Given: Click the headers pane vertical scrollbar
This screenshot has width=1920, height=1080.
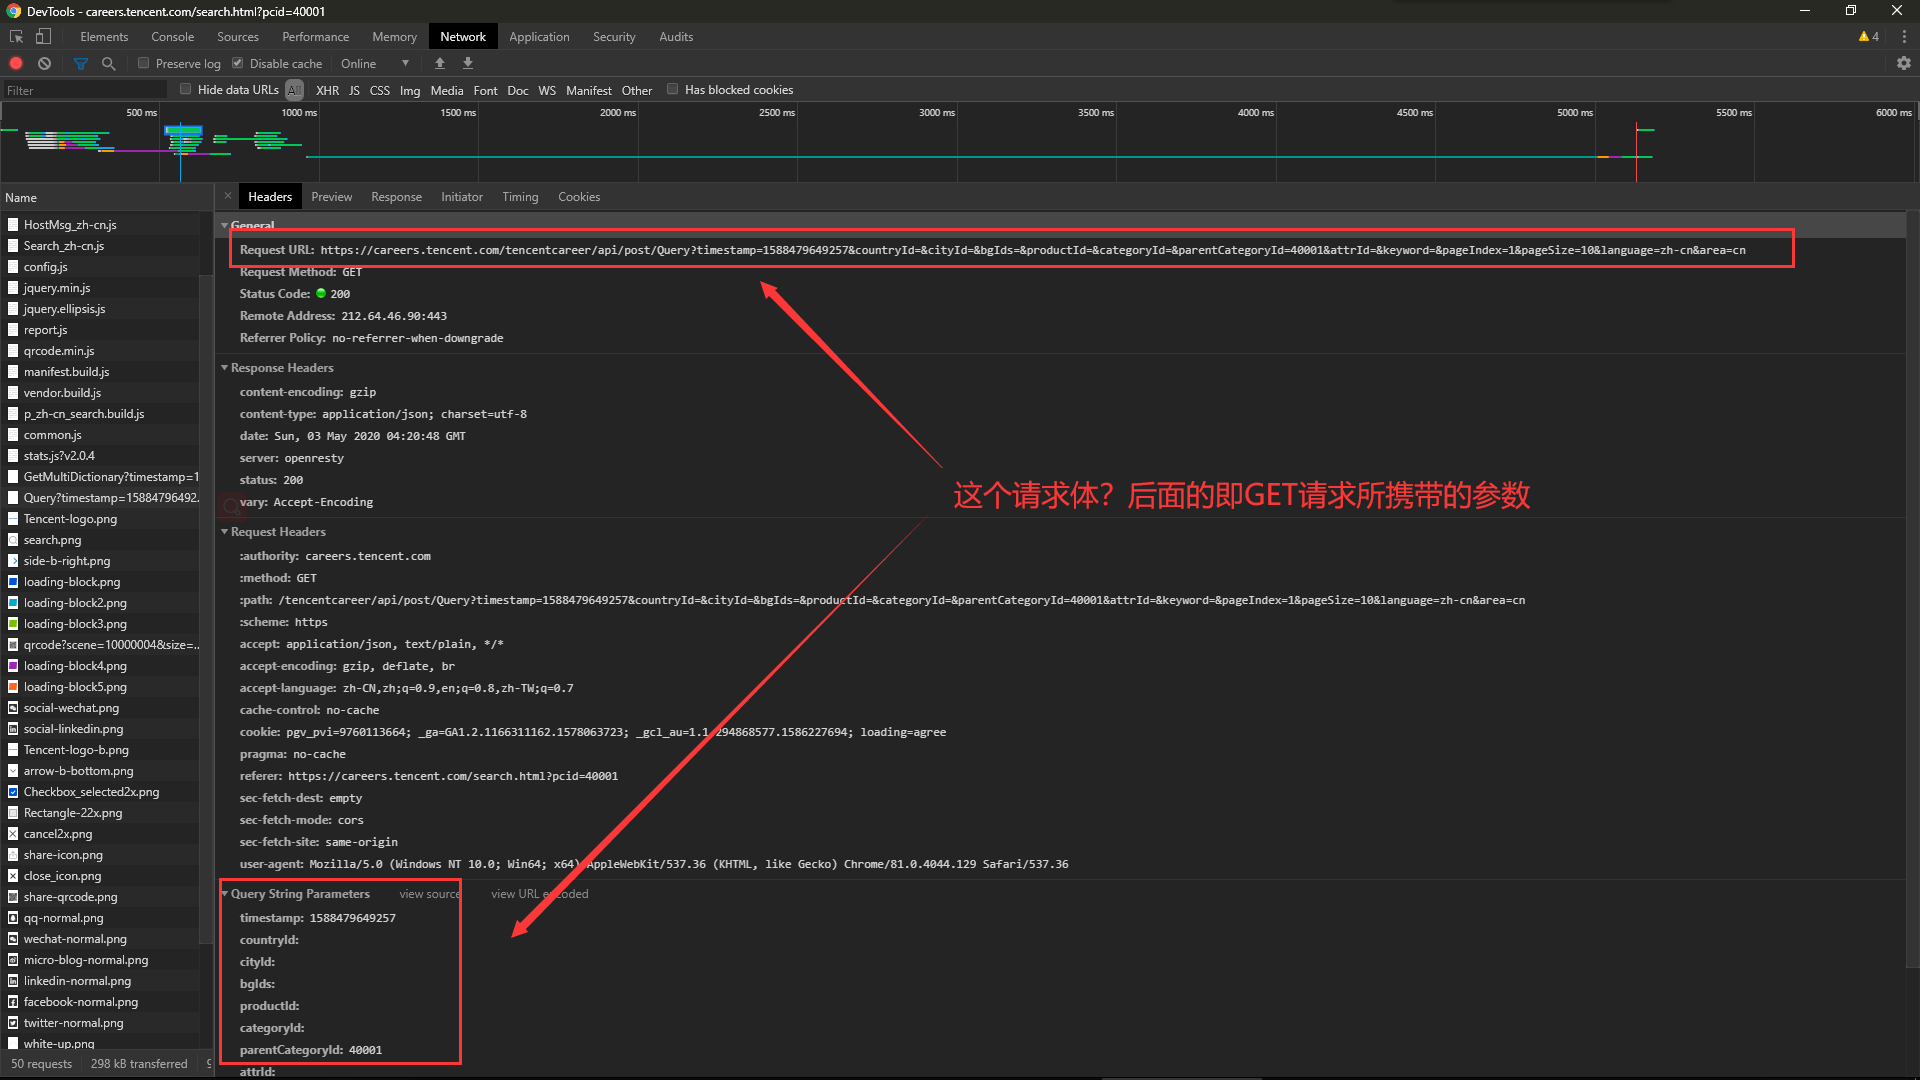Looking at the screenshot, I should click(x=1912, y=590).
